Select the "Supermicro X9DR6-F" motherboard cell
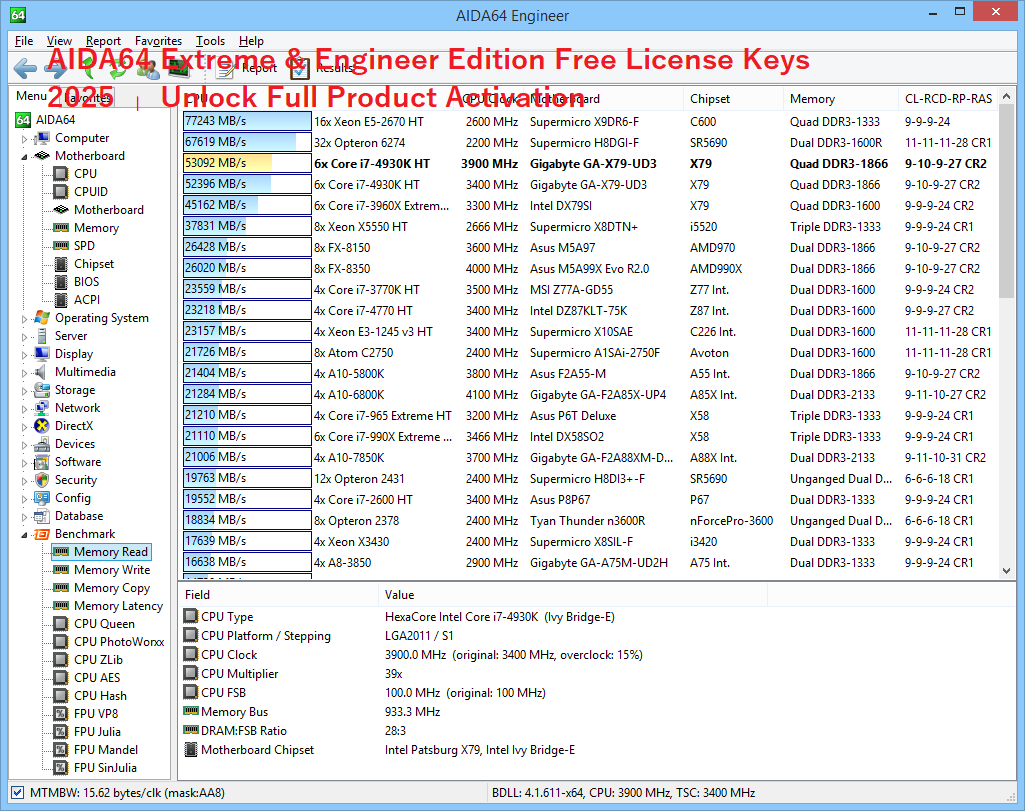This screenshot has width=1025, height=811. point(584,122)
